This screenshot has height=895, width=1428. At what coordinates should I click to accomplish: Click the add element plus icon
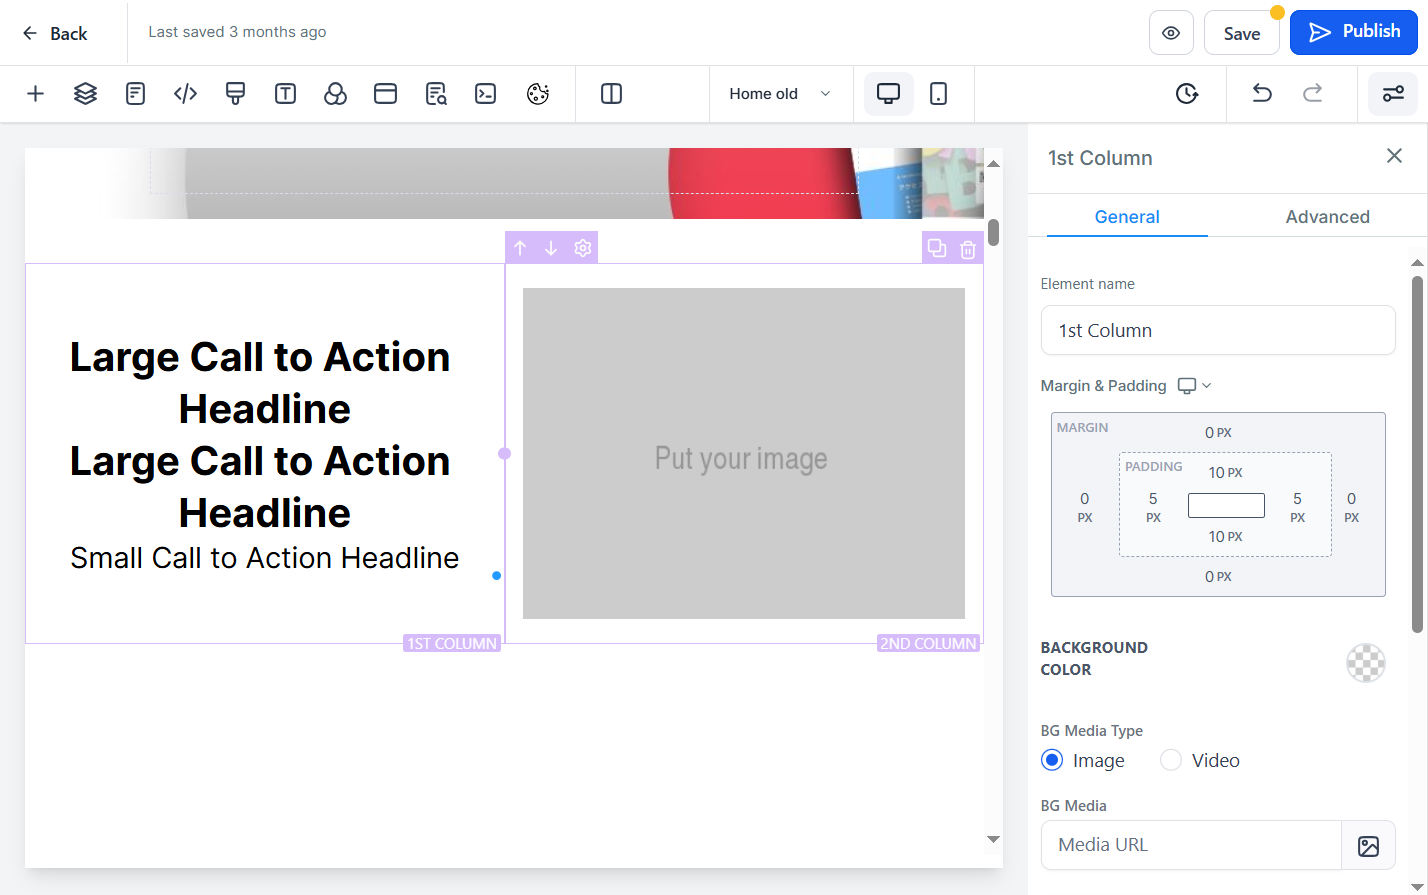click(x=36, y=94)
